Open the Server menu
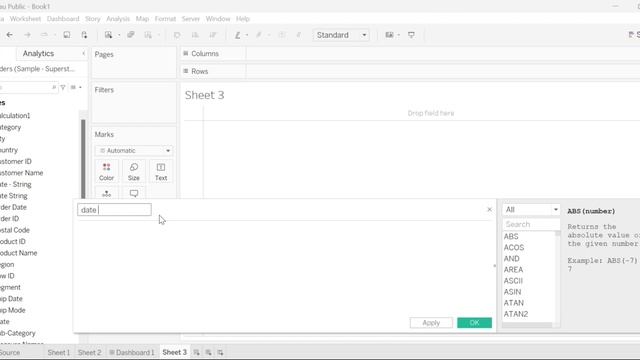The height and width of the screenshot is (360, 640). 191,19
